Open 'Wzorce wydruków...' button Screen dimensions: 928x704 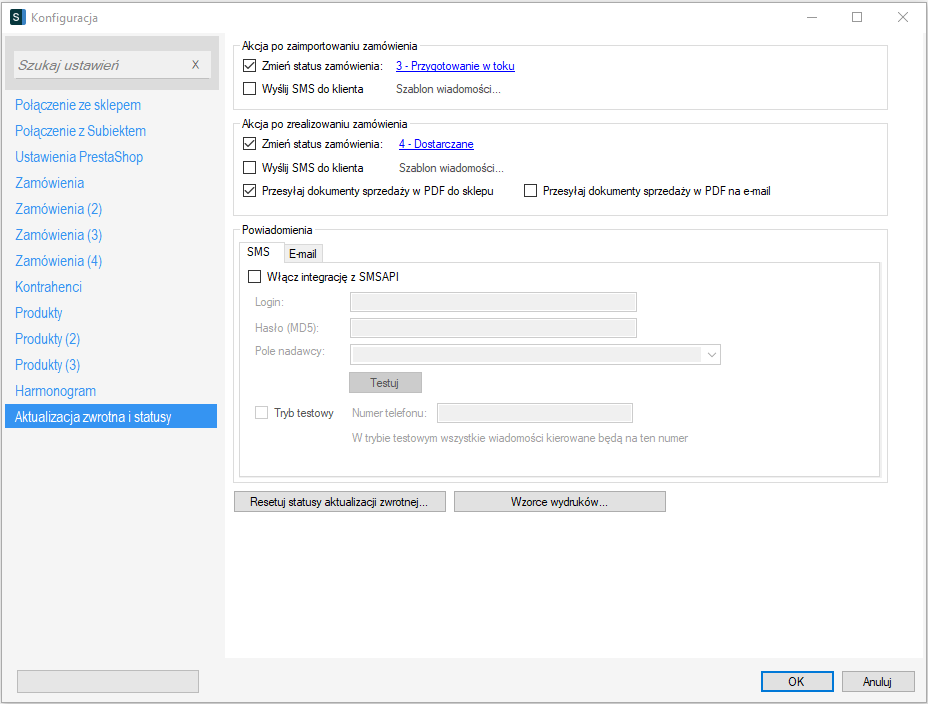point(559,502)
